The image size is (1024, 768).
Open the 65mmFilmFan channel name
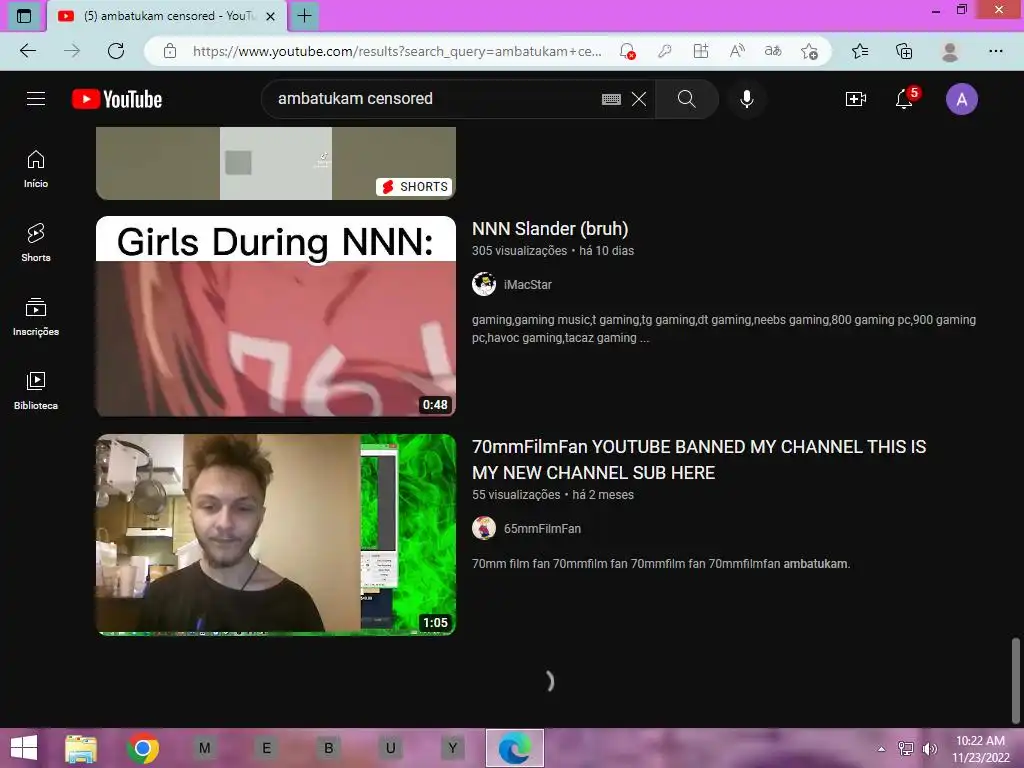(542, 529)
